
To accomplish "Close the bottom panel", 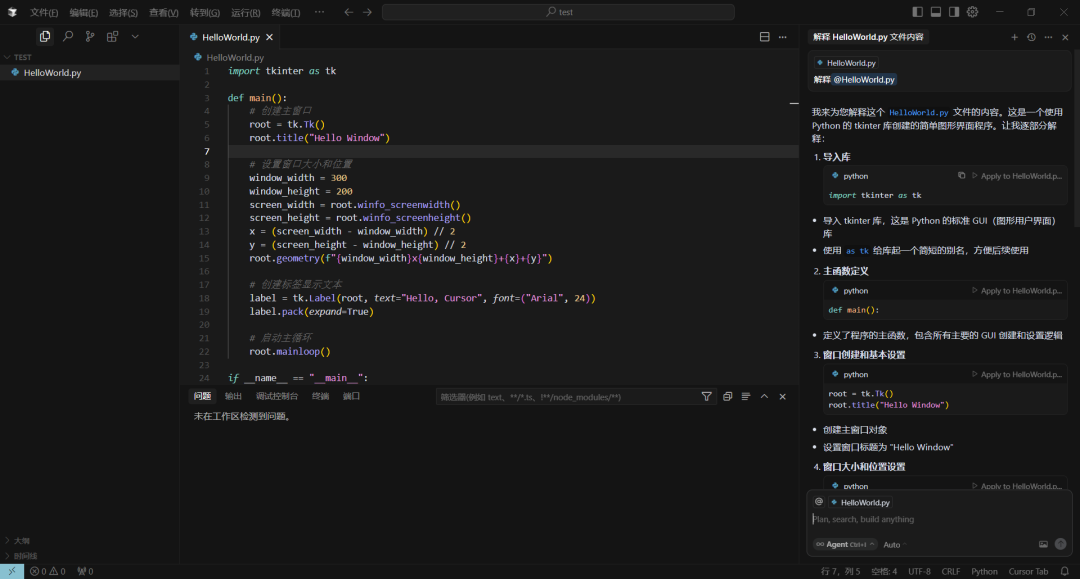I will pyautogui.click(x=782, y=397).
